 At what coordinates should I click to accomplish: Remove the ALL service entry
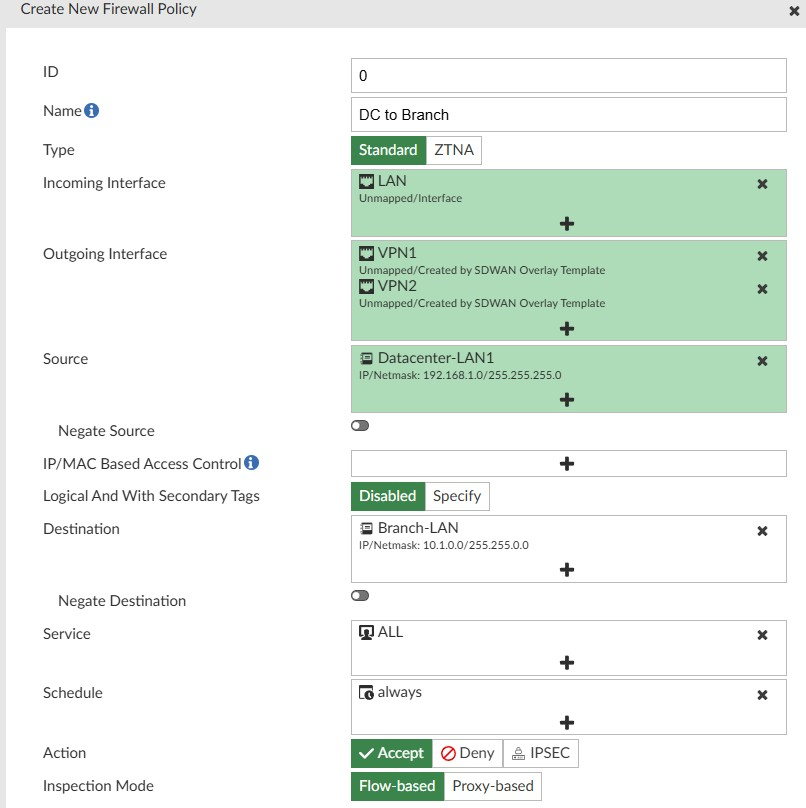coord(762,634)
